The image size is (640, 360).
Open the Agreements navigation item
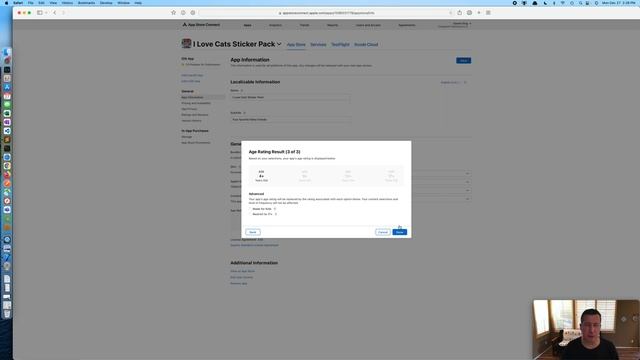click(x=407, y=25)
